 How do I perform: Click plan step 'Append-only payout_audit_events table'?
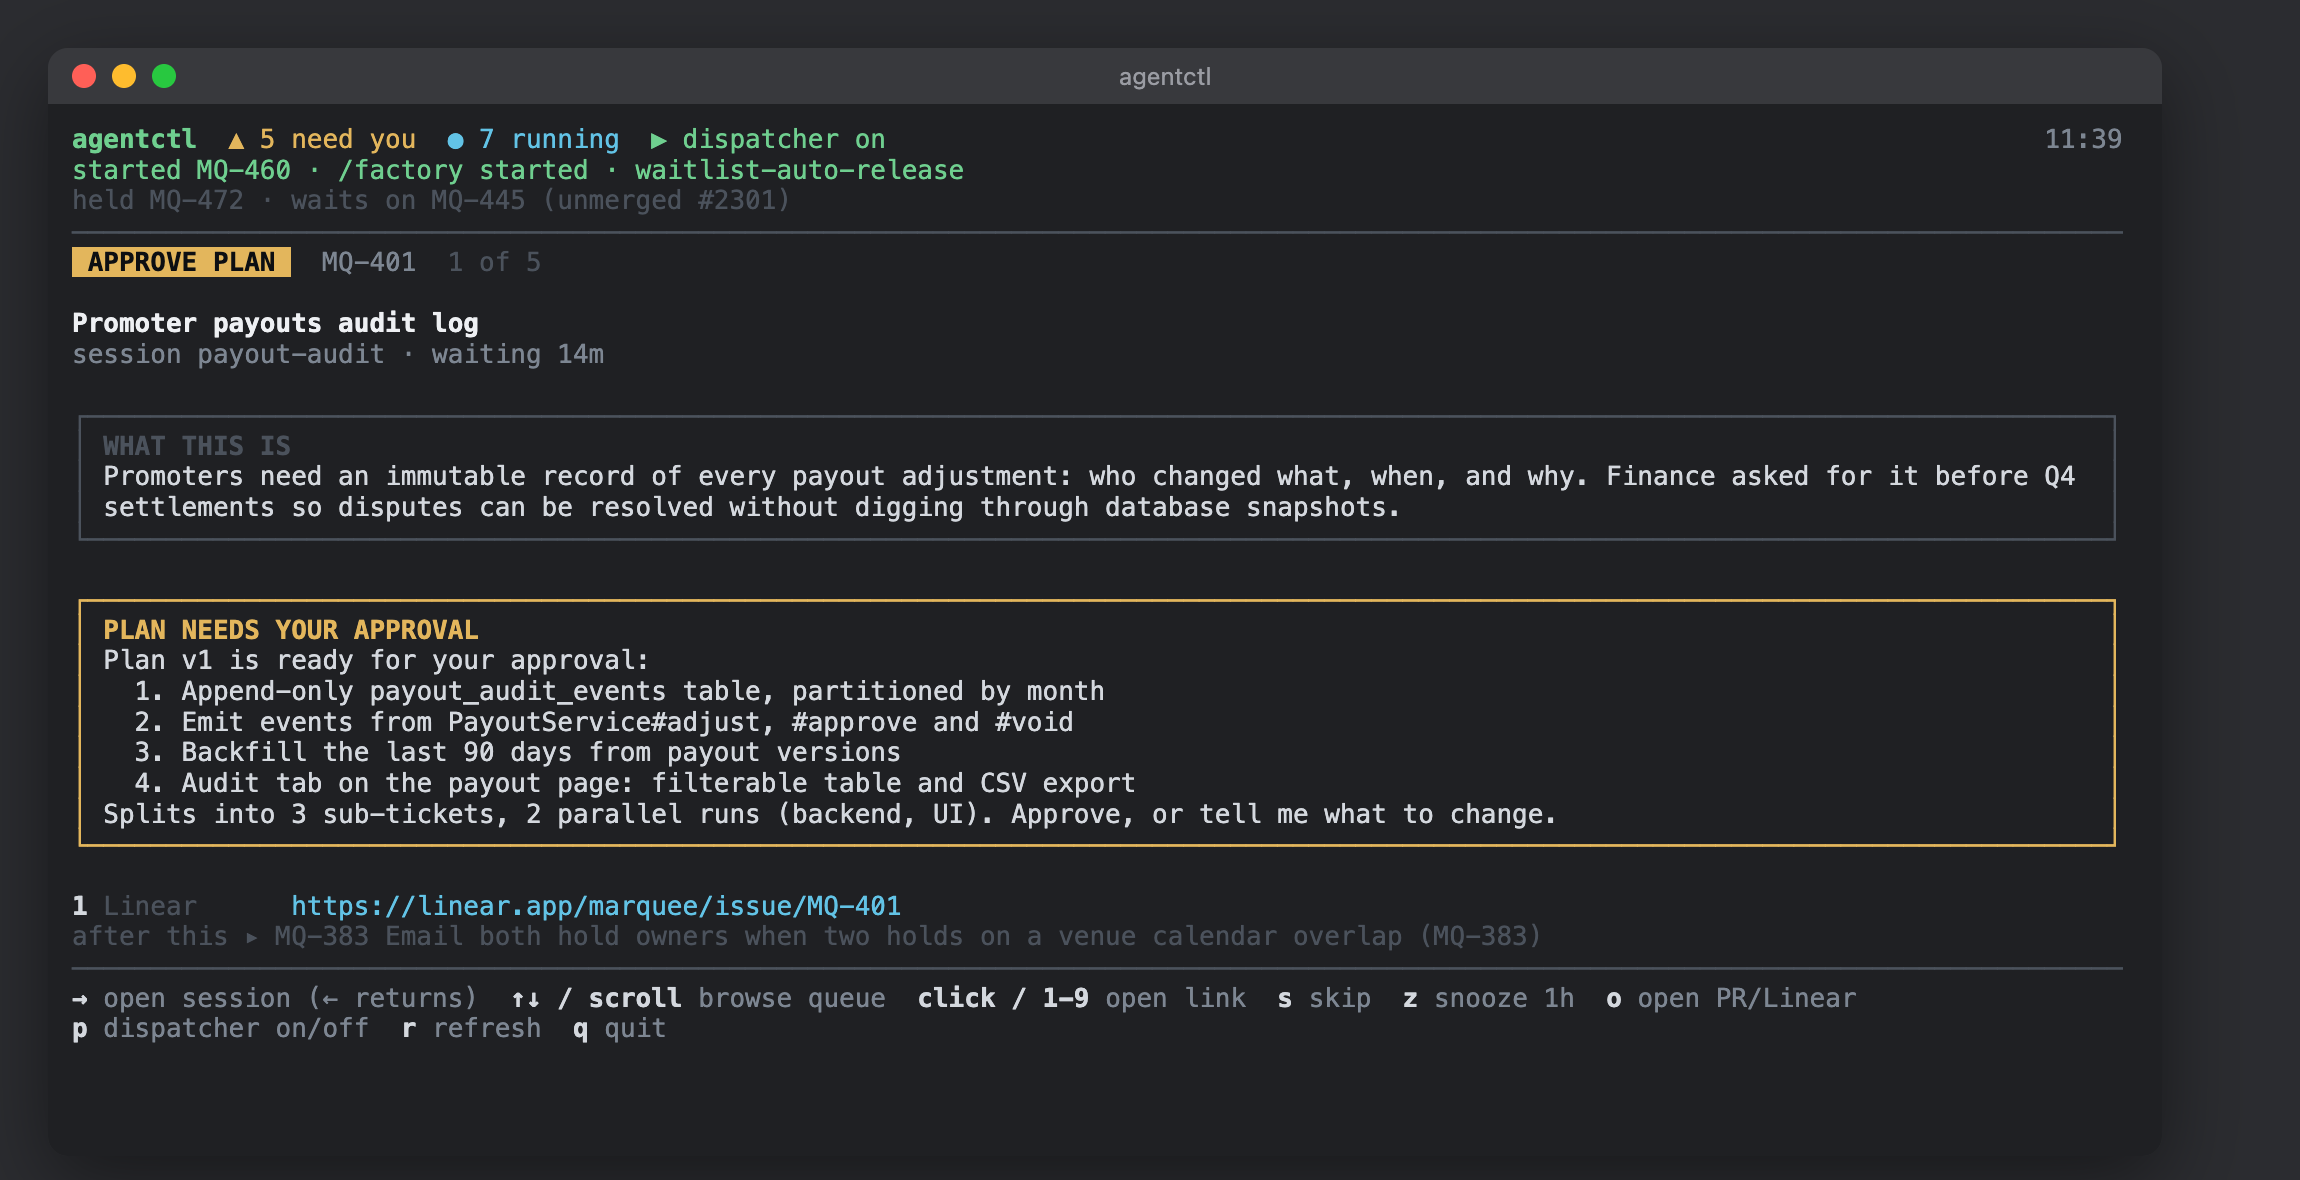[619, 691]
